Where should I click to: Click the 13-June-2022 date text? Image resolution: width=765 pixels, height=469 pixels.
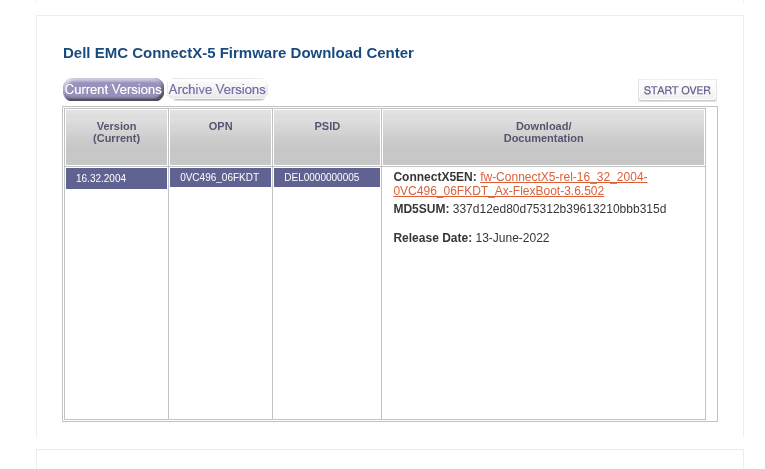(512, 238)
